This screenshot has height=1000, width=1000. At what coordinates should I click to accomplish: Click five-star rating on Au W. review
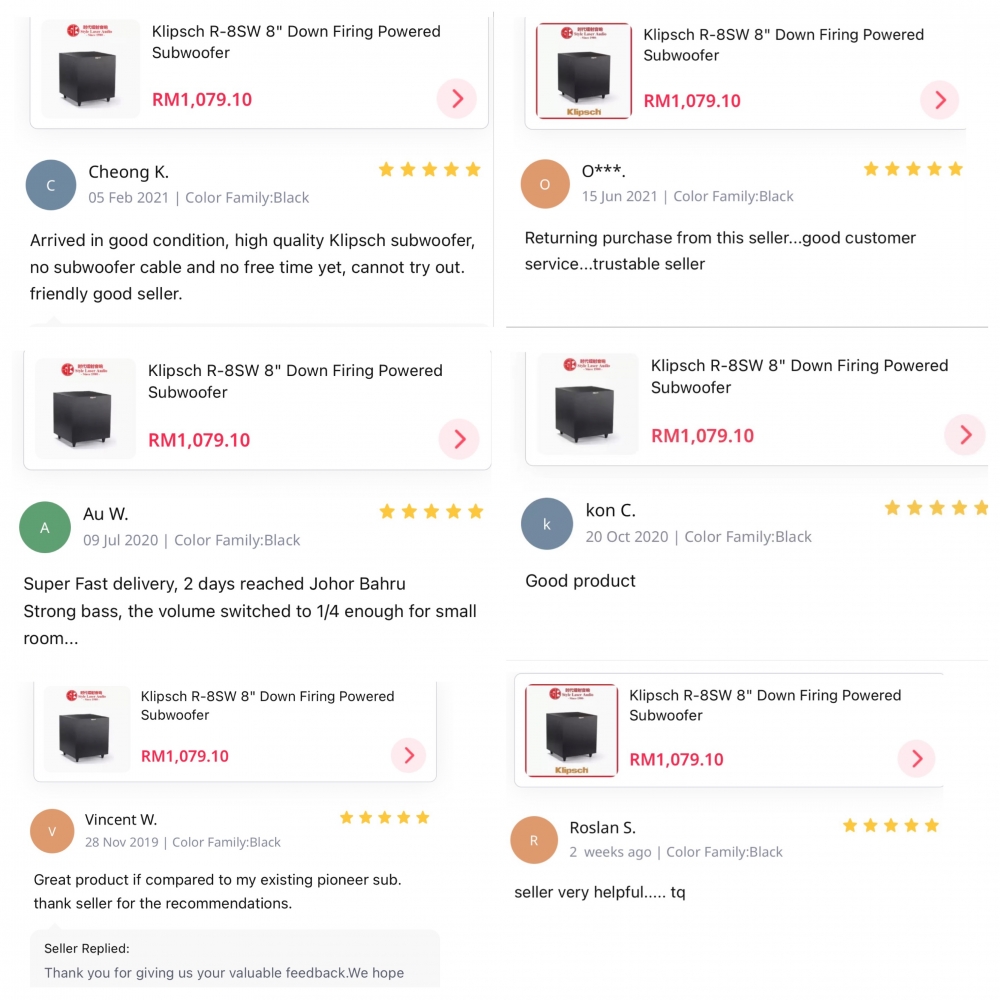[431, 511]
